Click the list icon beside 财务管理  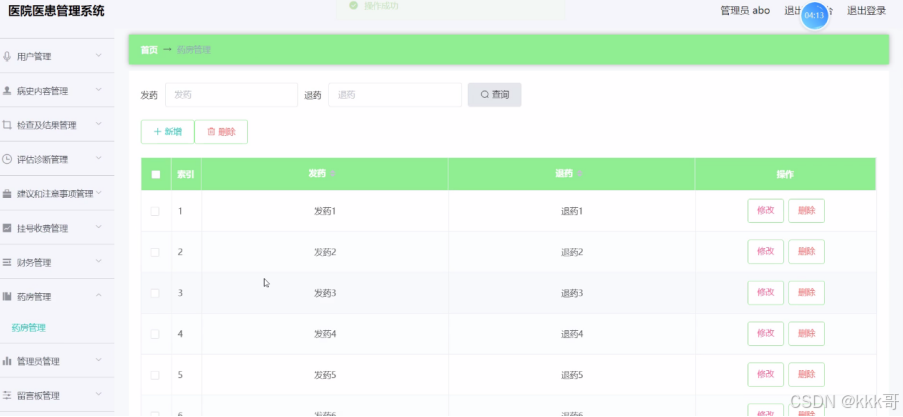(x=7, y=262)
